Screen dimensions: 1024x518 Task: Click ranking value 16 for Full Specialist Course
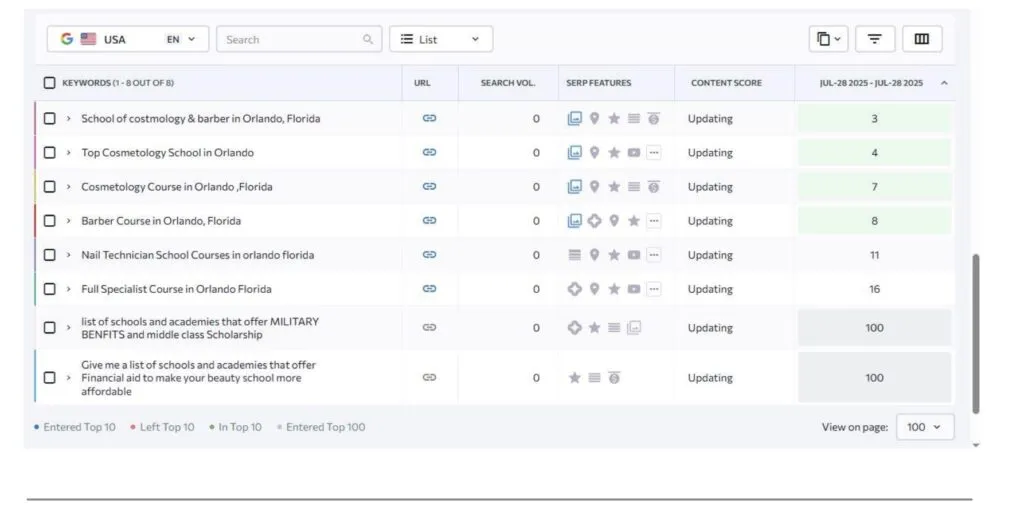point(874,289)
